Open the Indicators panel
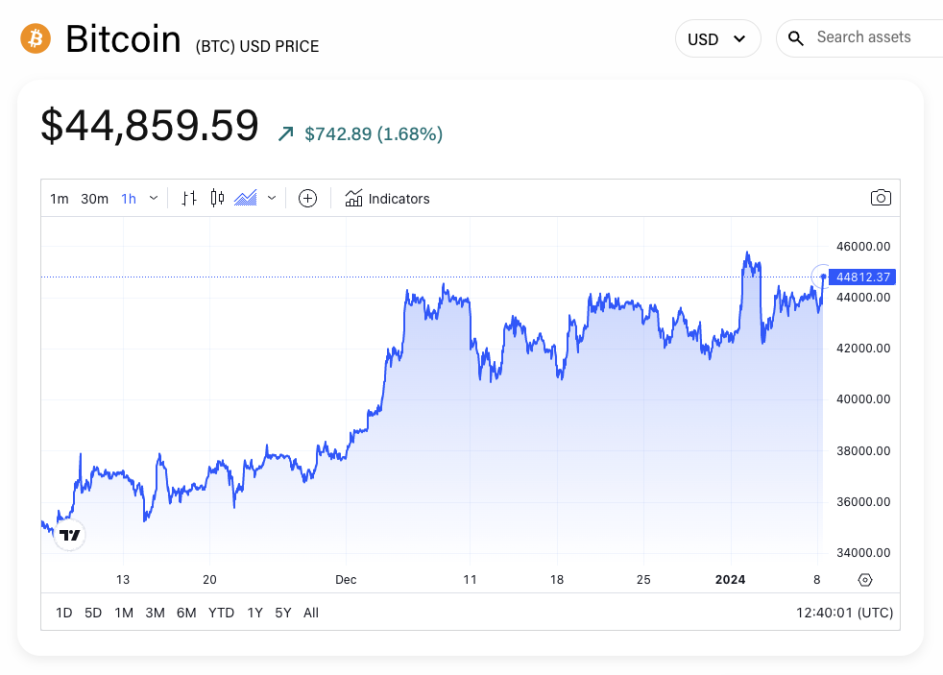This screenshot has width=943, height=675. (x=387, y=198)
